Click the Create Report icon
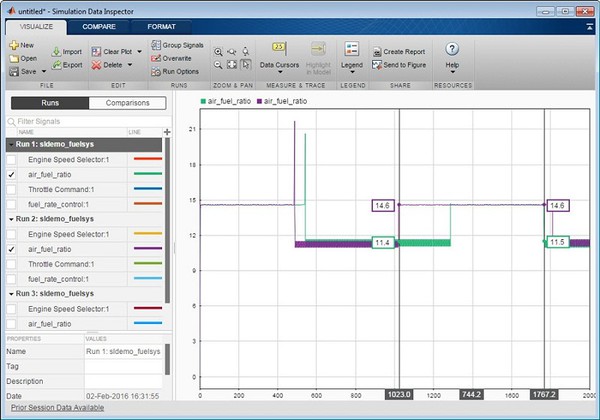Screen dimensions: 600x420 [x=377, y=51]
